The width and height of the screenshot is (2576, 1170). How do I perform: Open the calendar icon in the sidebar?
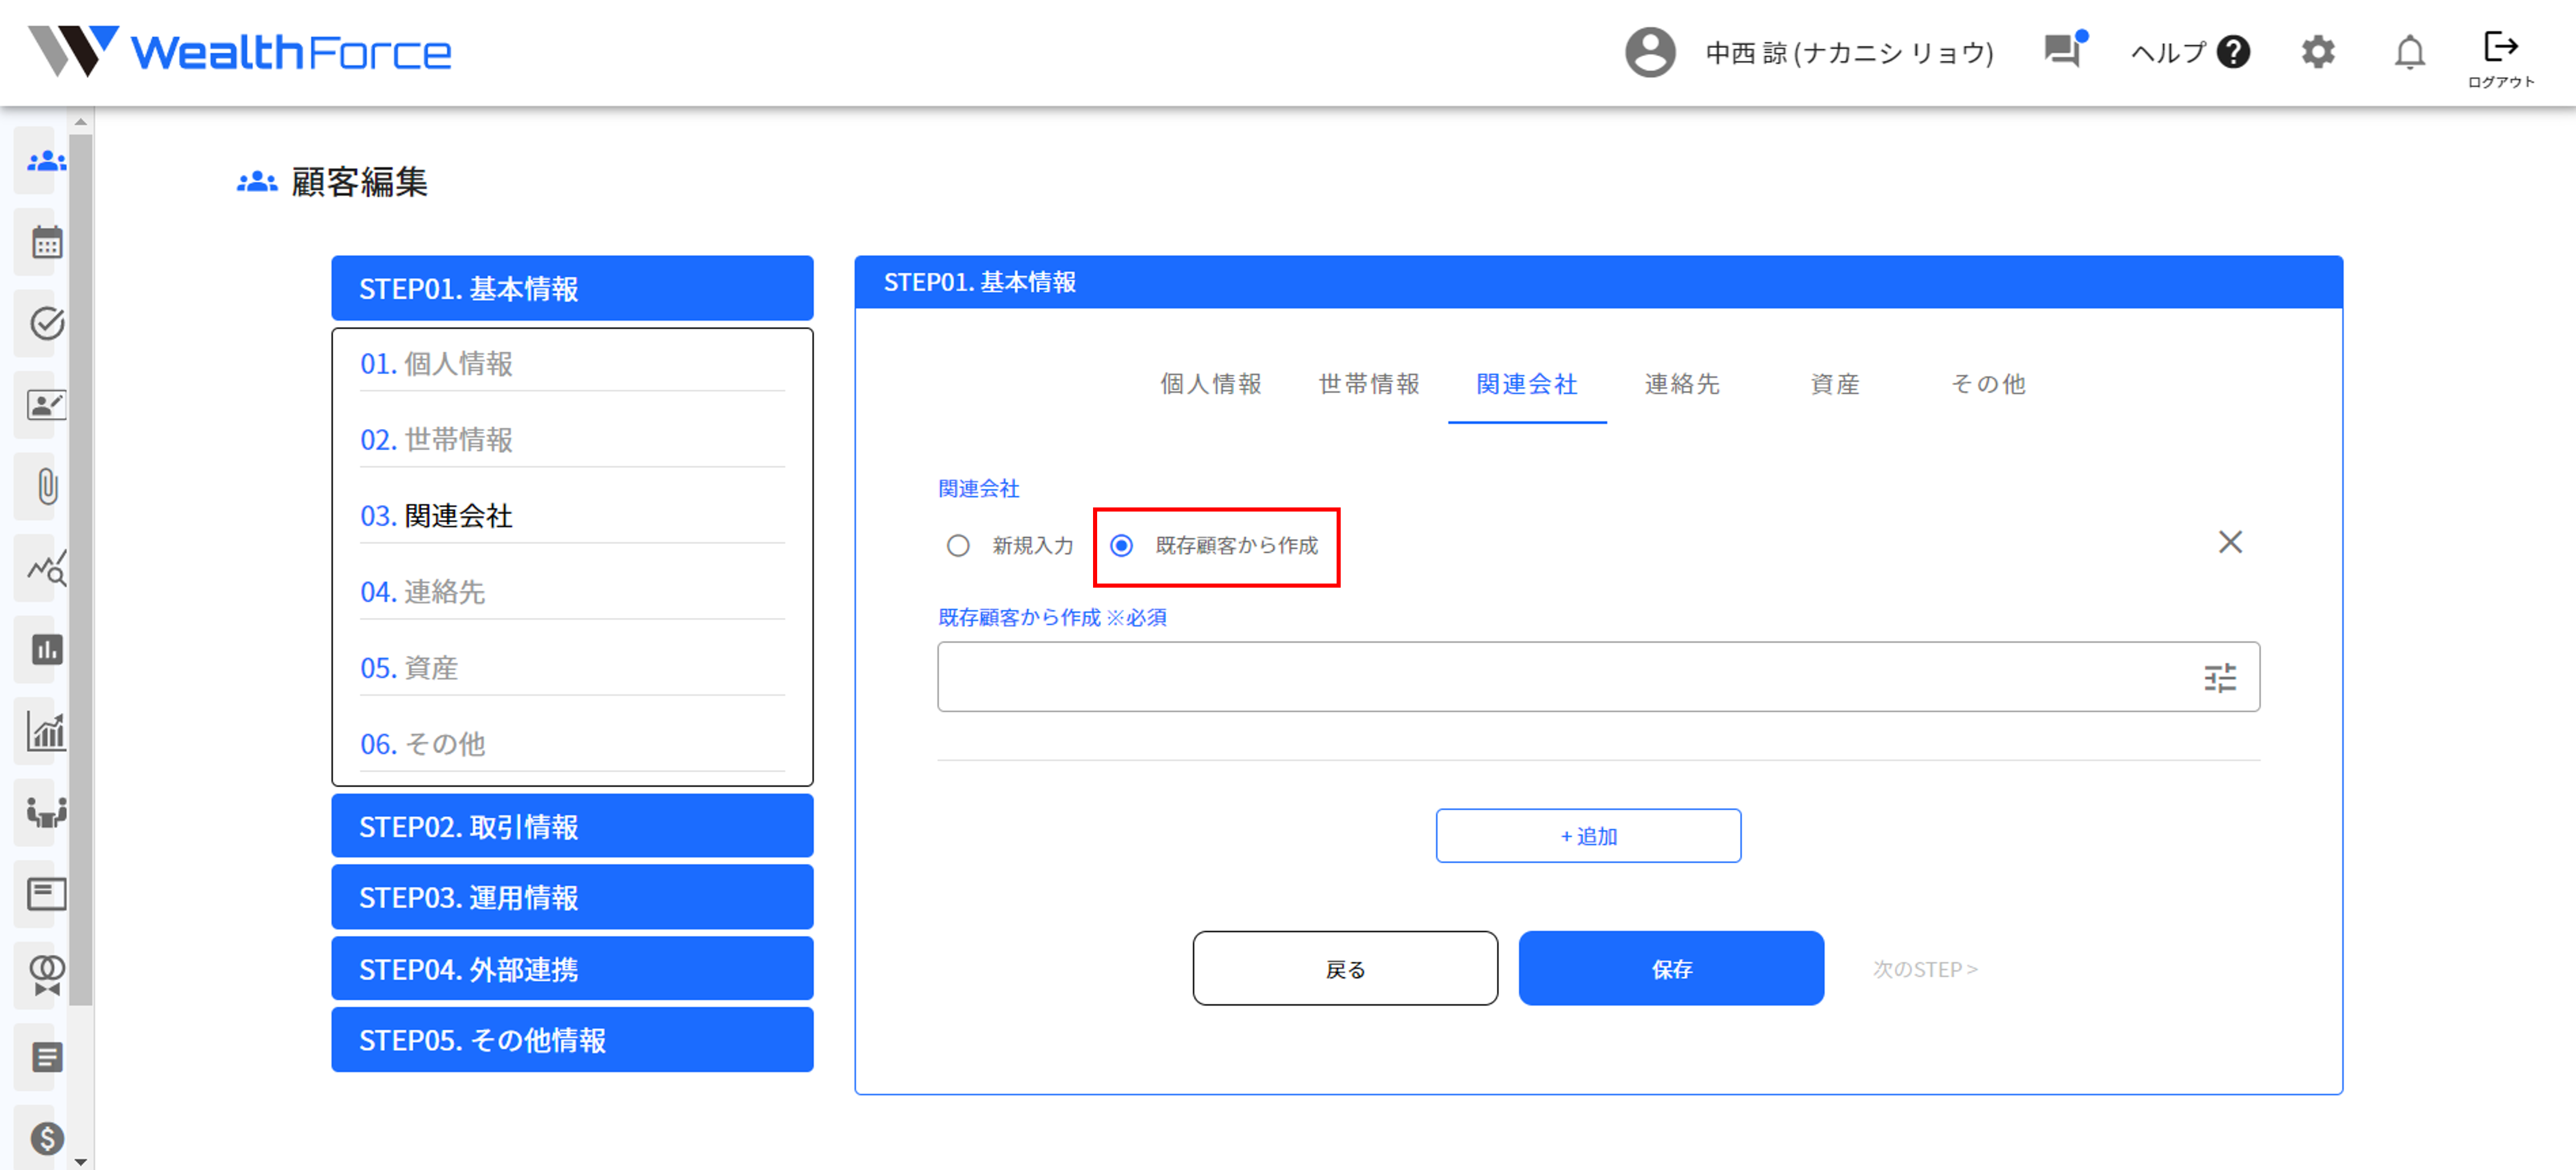coord(46,243)
